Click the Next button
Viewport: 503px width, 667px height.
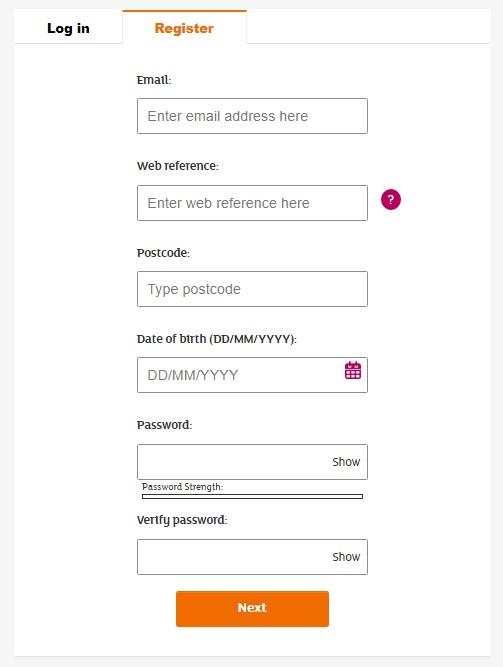(252, 608)
